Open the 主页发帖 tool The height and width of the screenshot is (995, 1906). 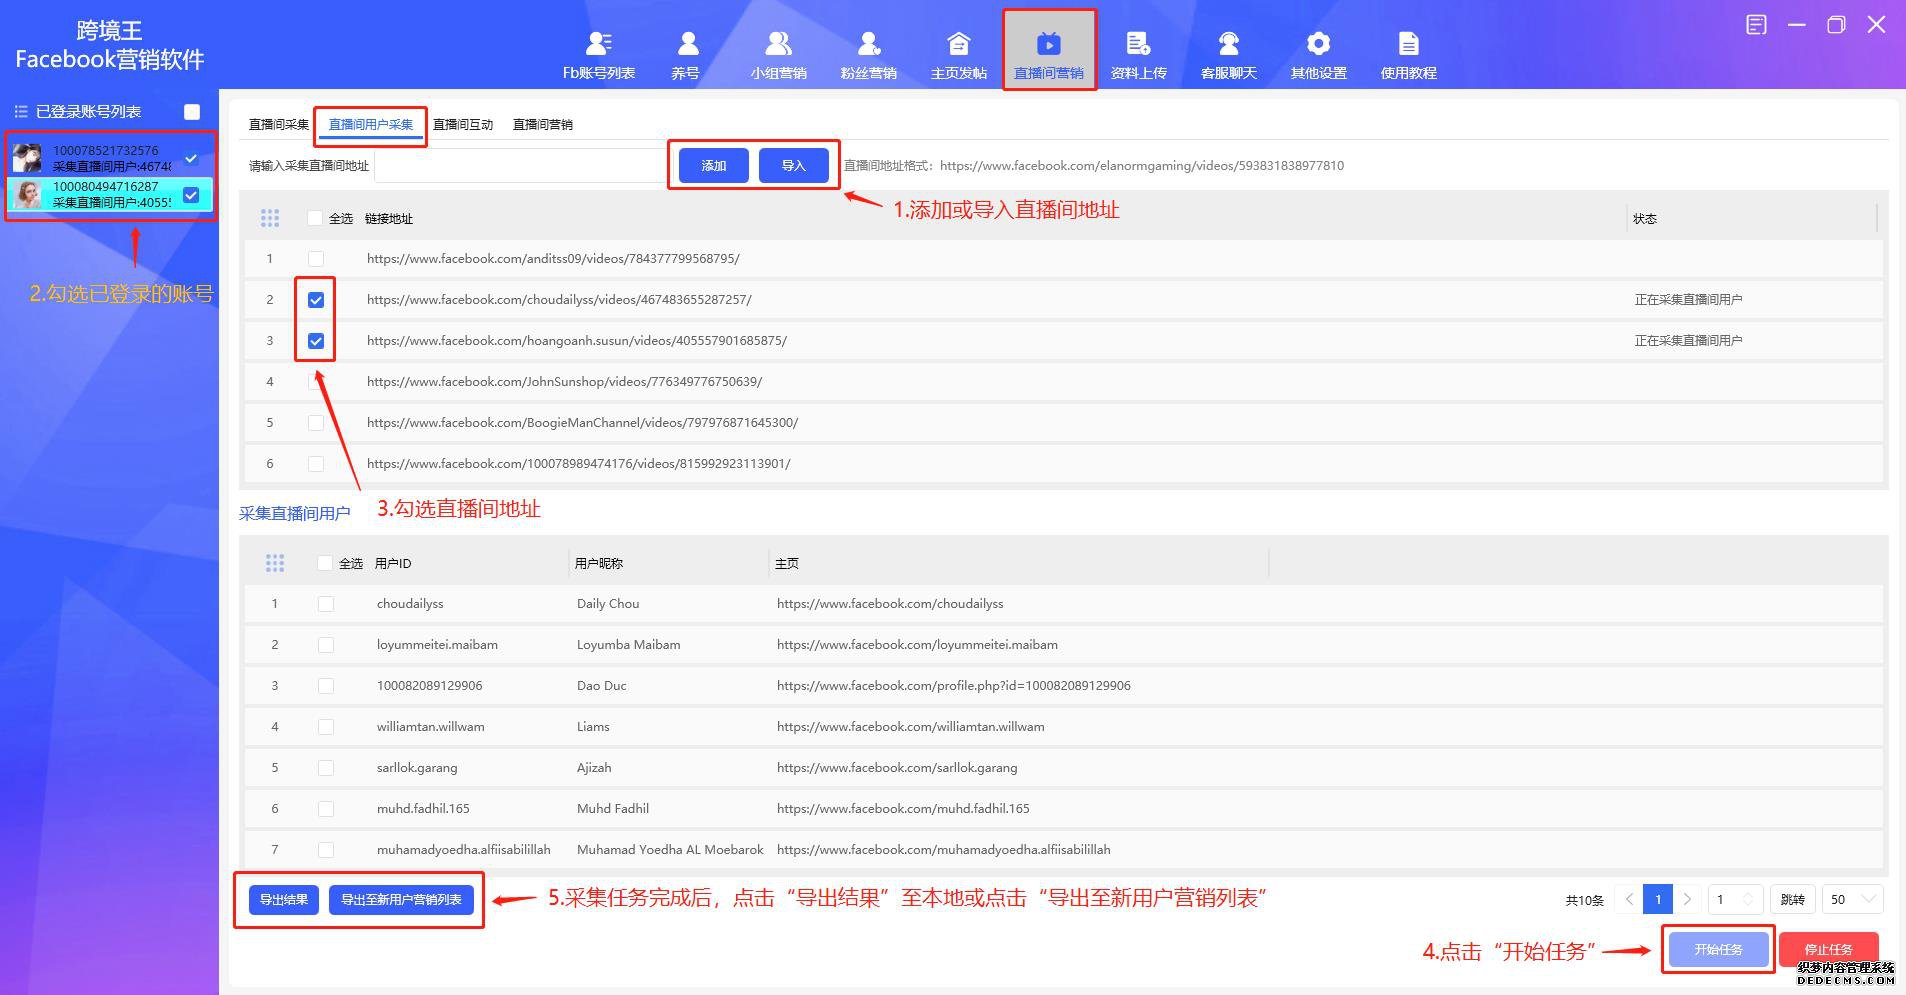click(x=957, y=50)
